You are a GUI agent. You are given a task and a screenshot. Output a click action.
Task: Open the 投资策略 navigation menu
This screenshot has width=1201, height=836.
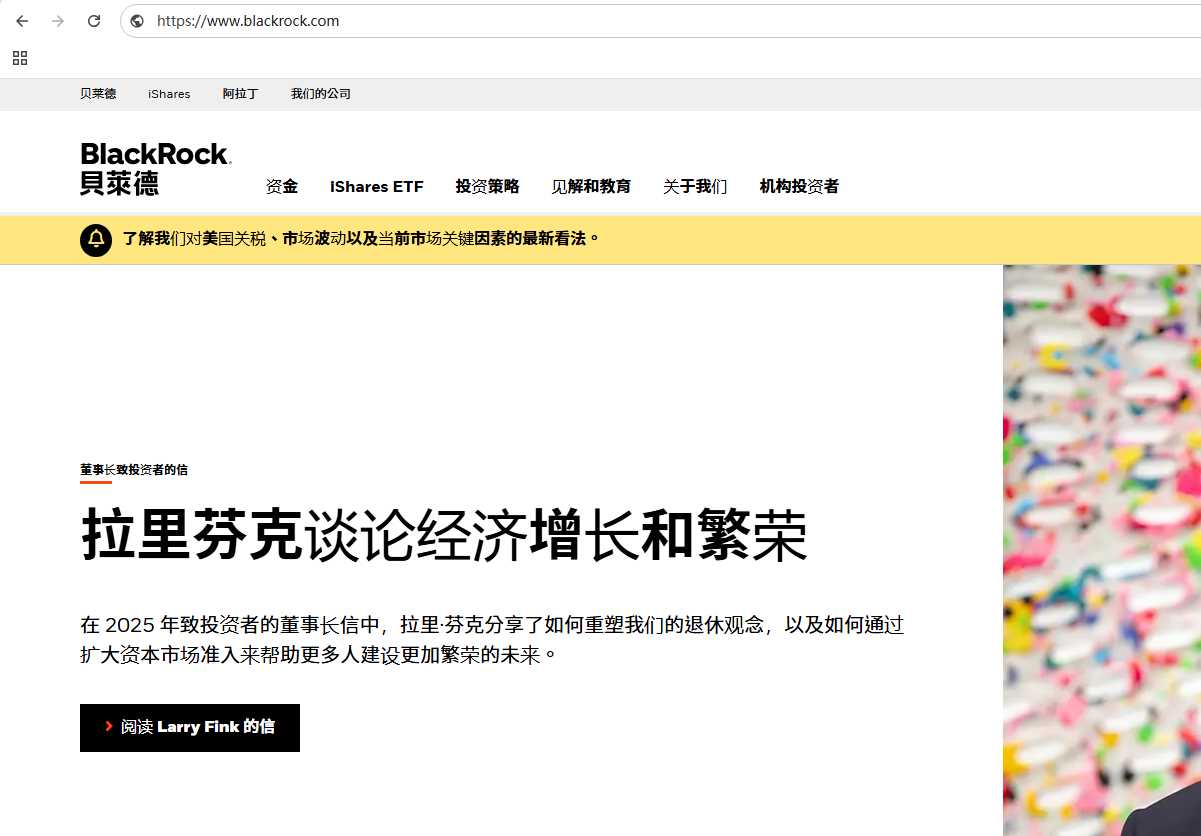pyautogui.click(x=487, y=186)
